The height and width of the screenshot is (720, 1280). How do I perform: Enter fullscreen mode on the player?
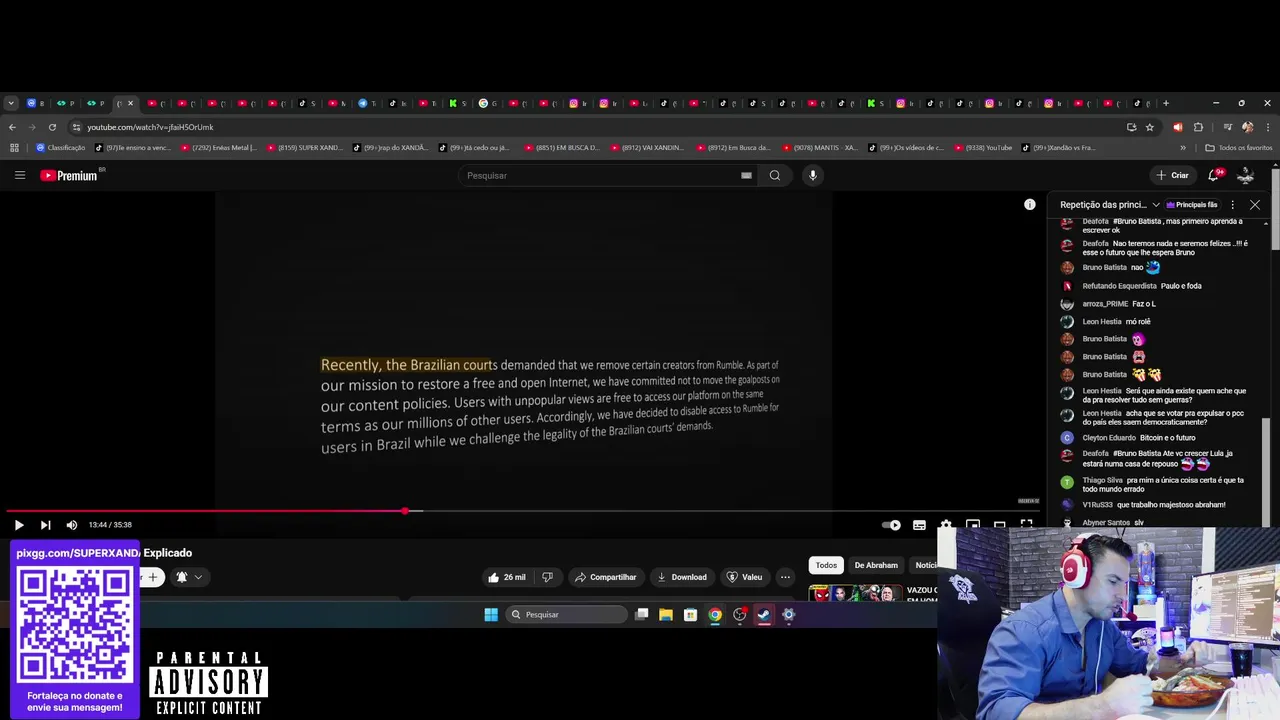1026,524
